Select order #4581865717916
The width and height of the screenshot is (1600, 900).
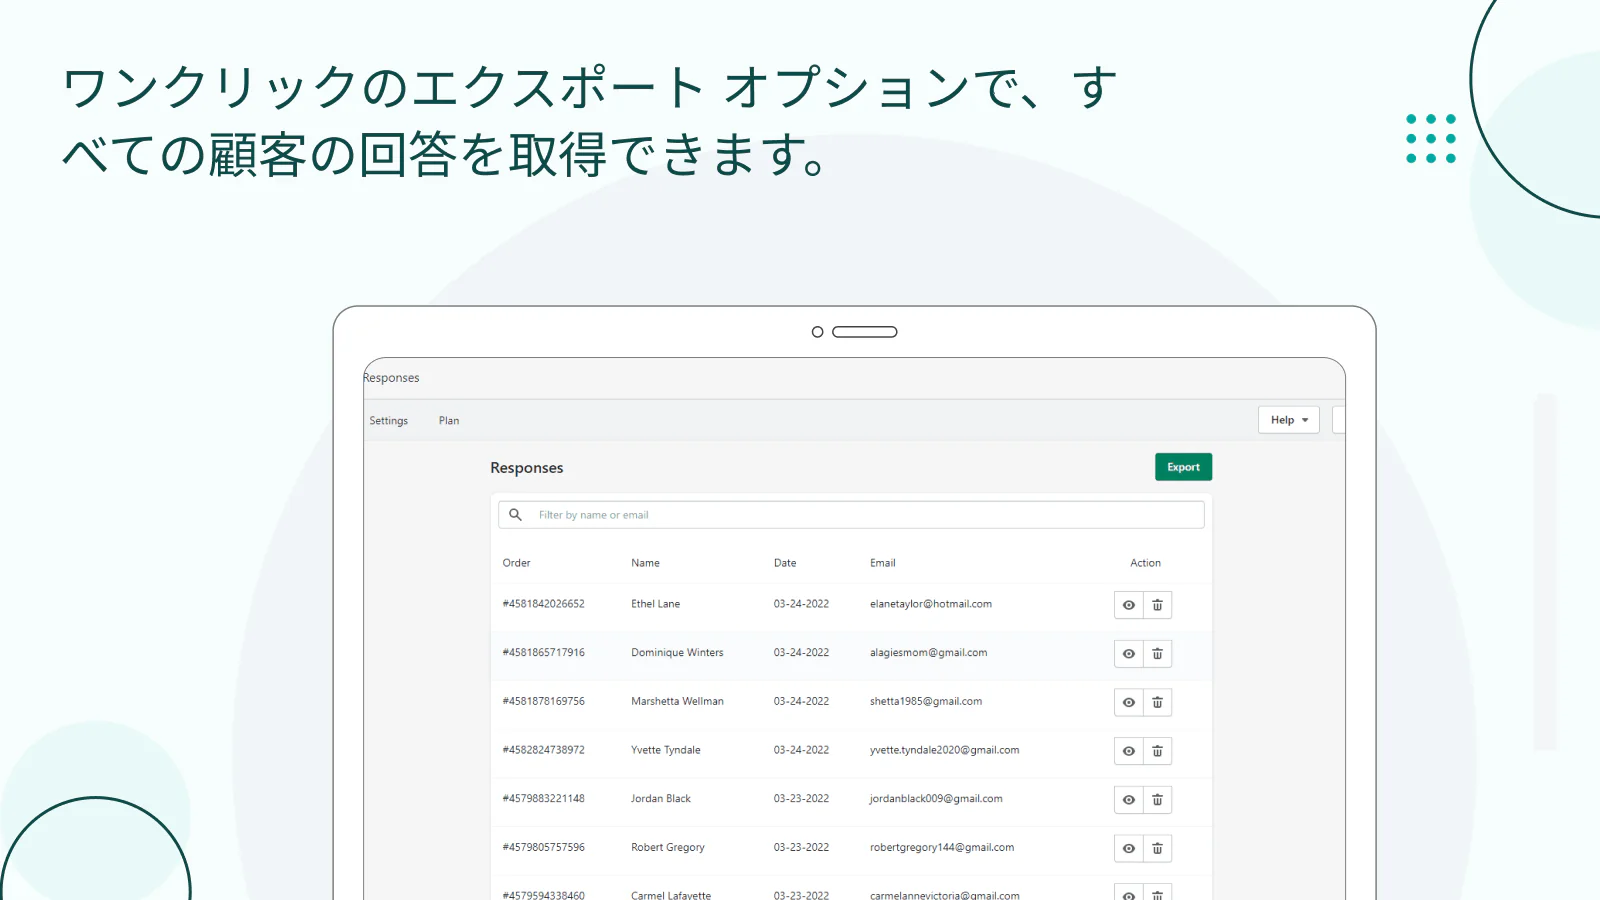pyautogui.click(x=543, y=653)
